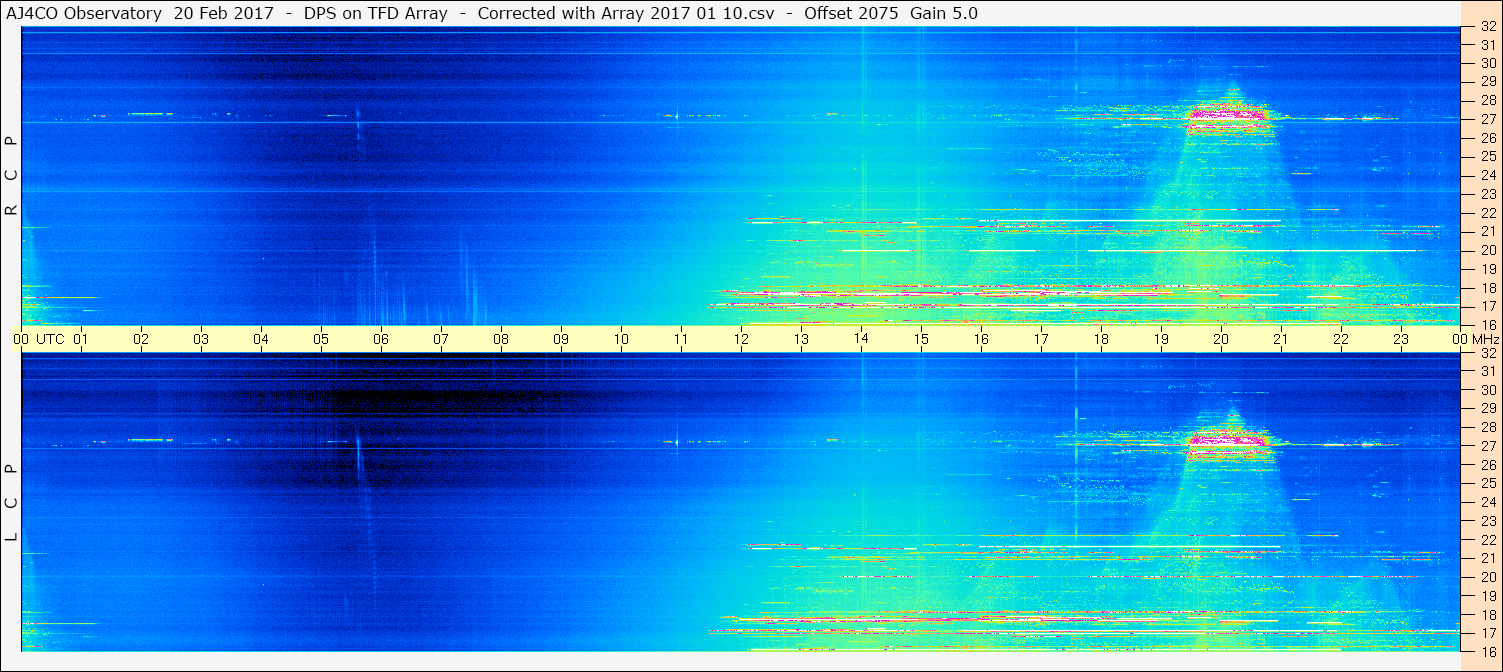This screenshot has width=1503, height=672.
Task: Click the 'DPS on TFD Array' header text
Action: (x=376, y=14)
